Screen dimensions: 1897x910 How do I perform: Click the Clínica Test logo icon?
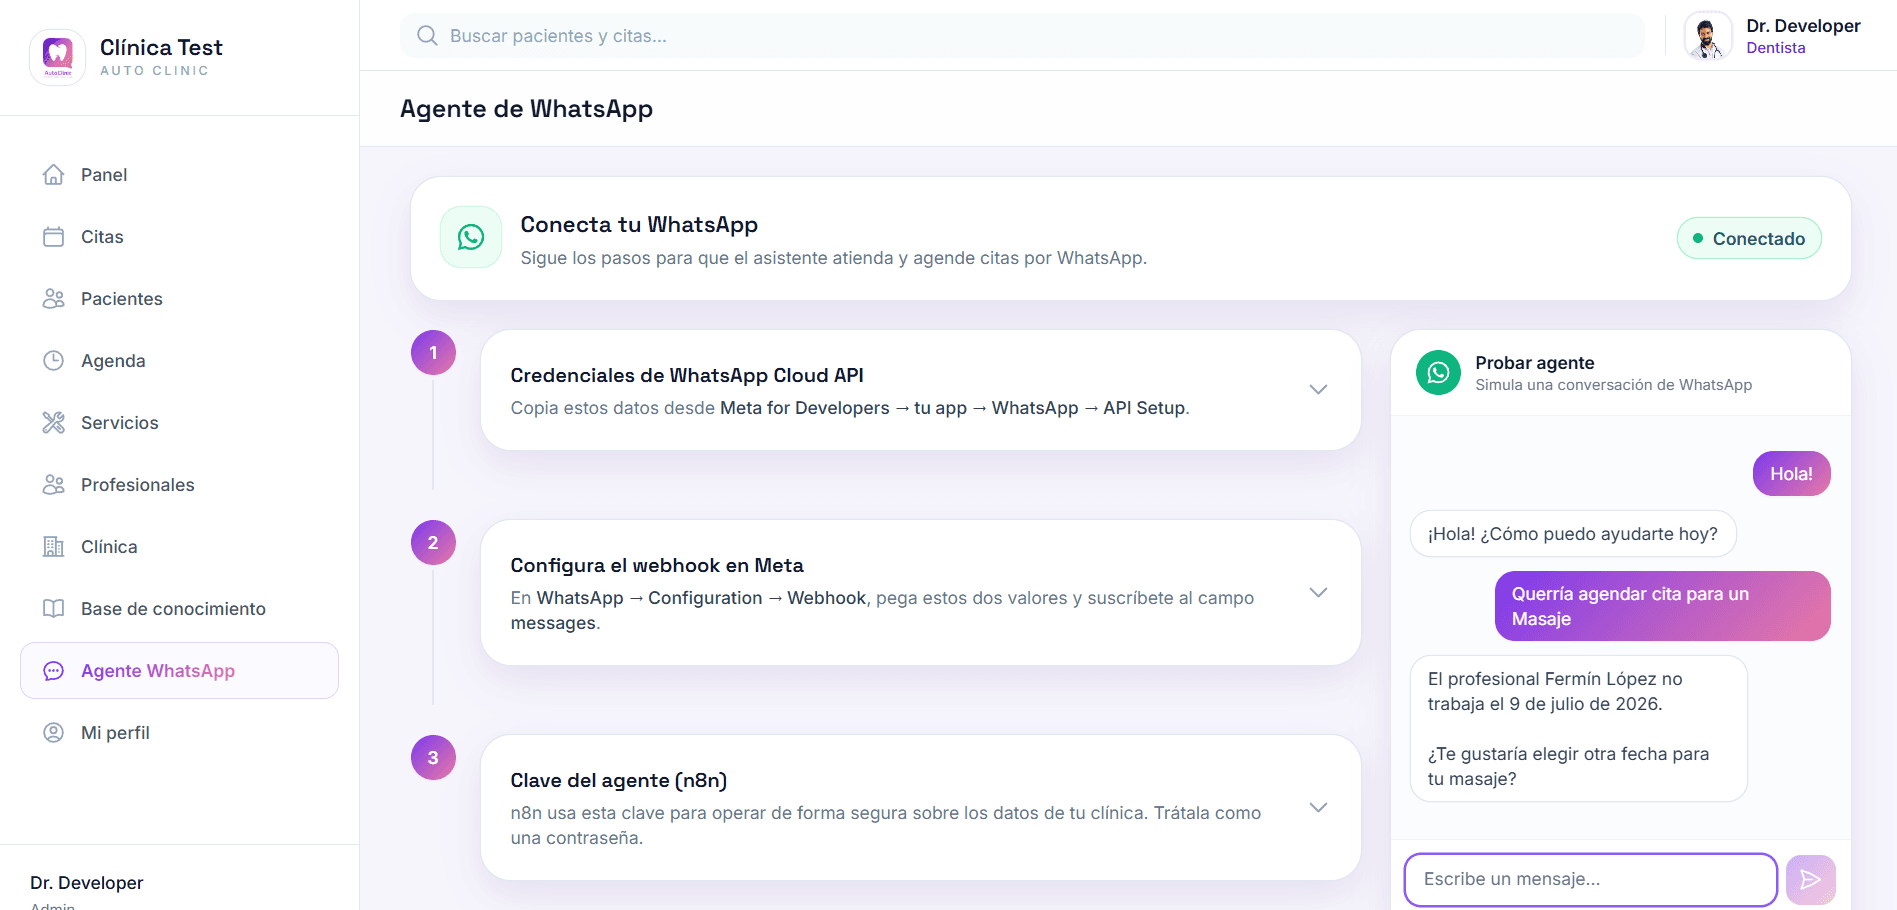[58, 57]
